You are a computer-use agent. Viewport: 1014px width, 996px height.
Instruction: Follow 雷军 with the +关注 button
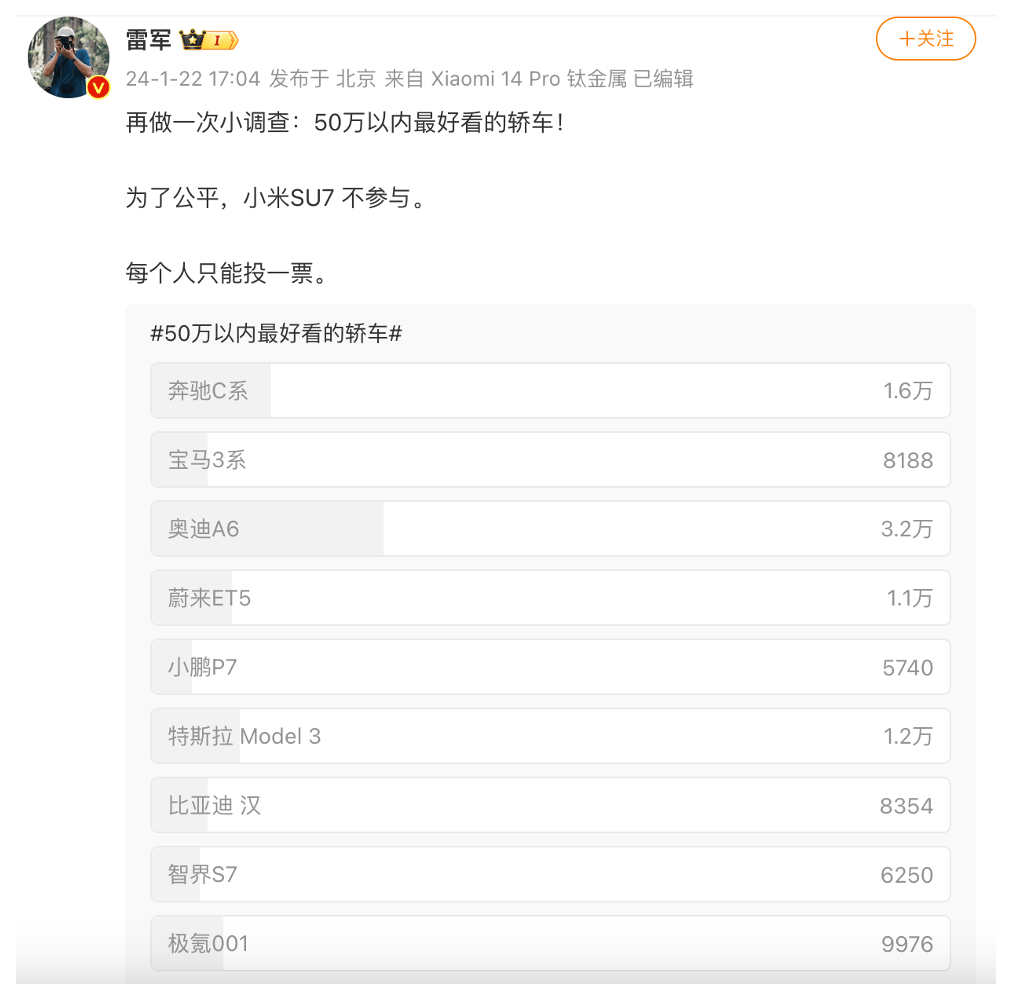point(925,39)
